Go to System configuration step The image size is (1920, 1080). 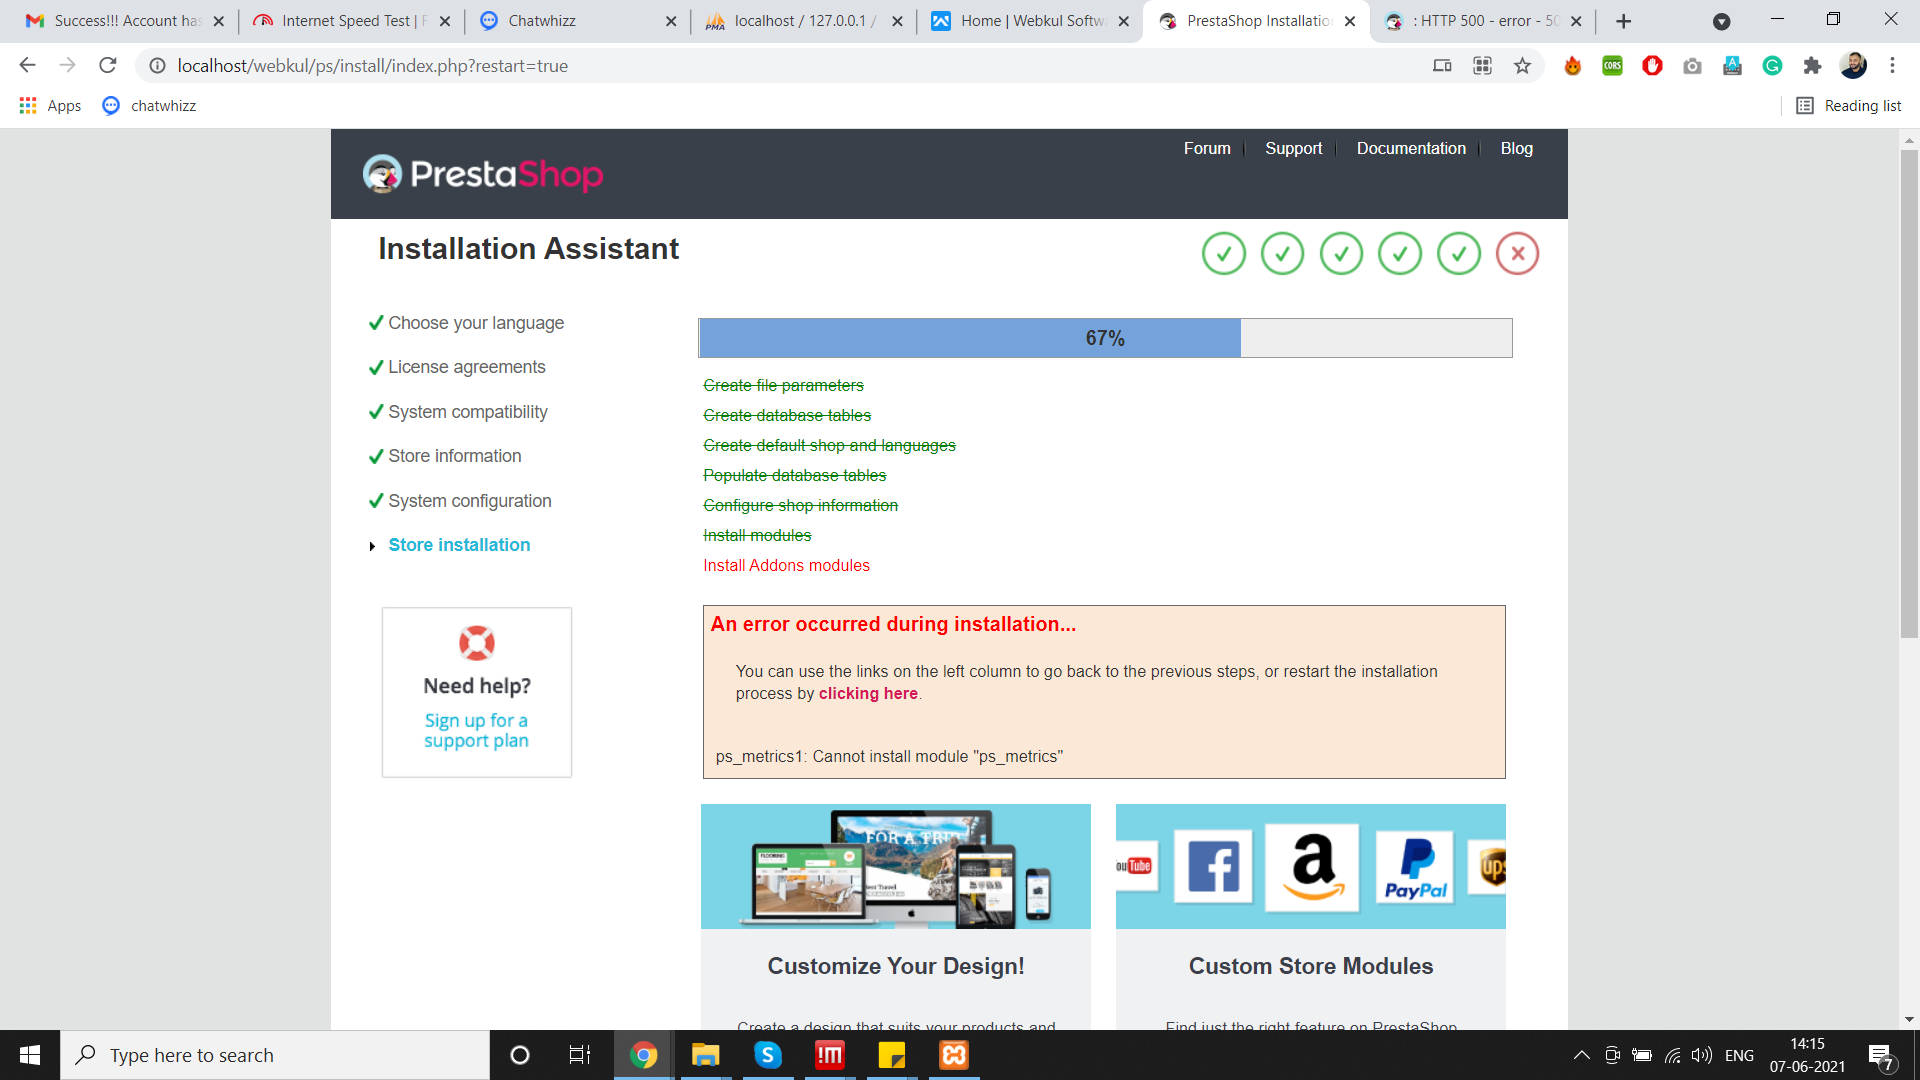pos(469,501)
